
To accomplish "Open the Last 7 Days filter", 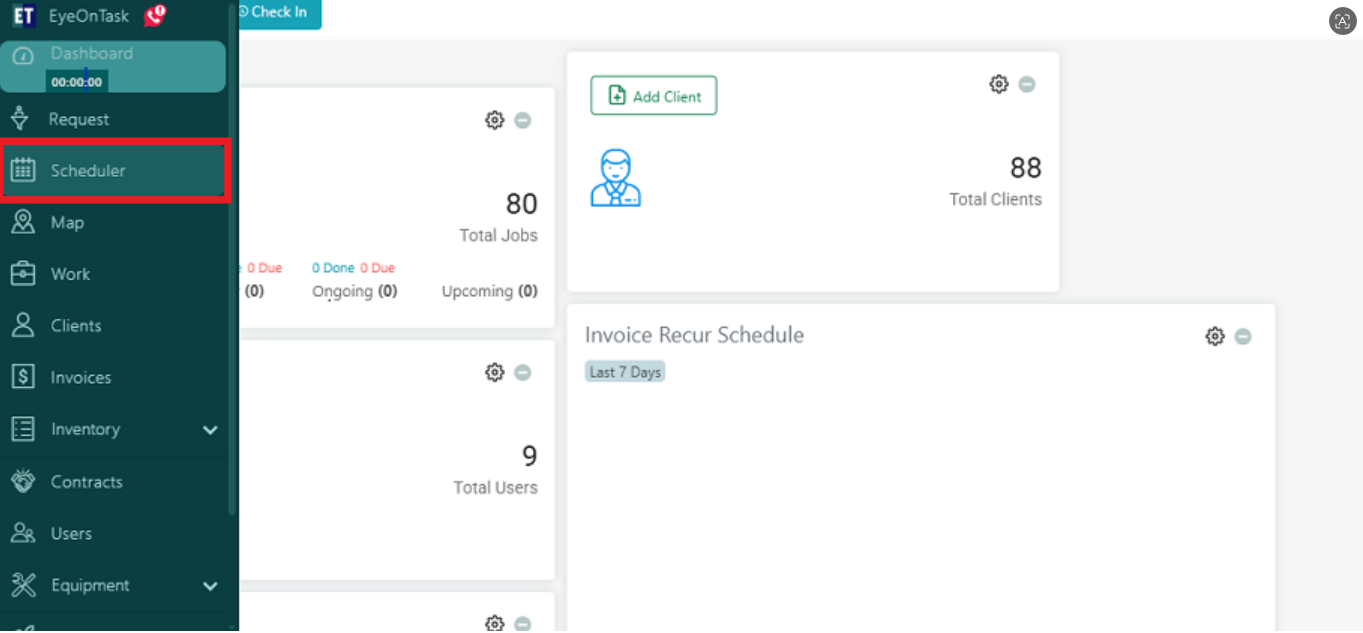I will (625, 372).
